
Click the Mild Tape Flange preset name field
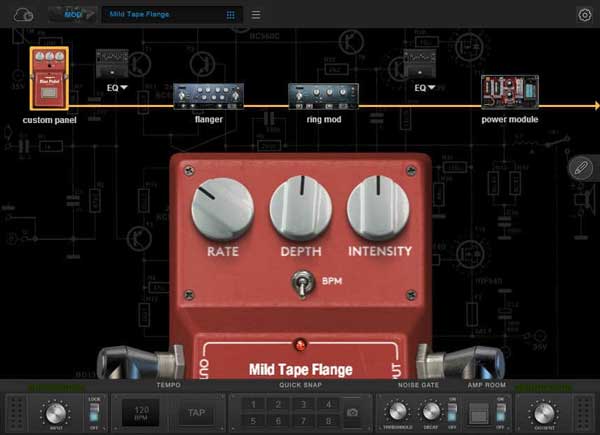coord(172,15)
